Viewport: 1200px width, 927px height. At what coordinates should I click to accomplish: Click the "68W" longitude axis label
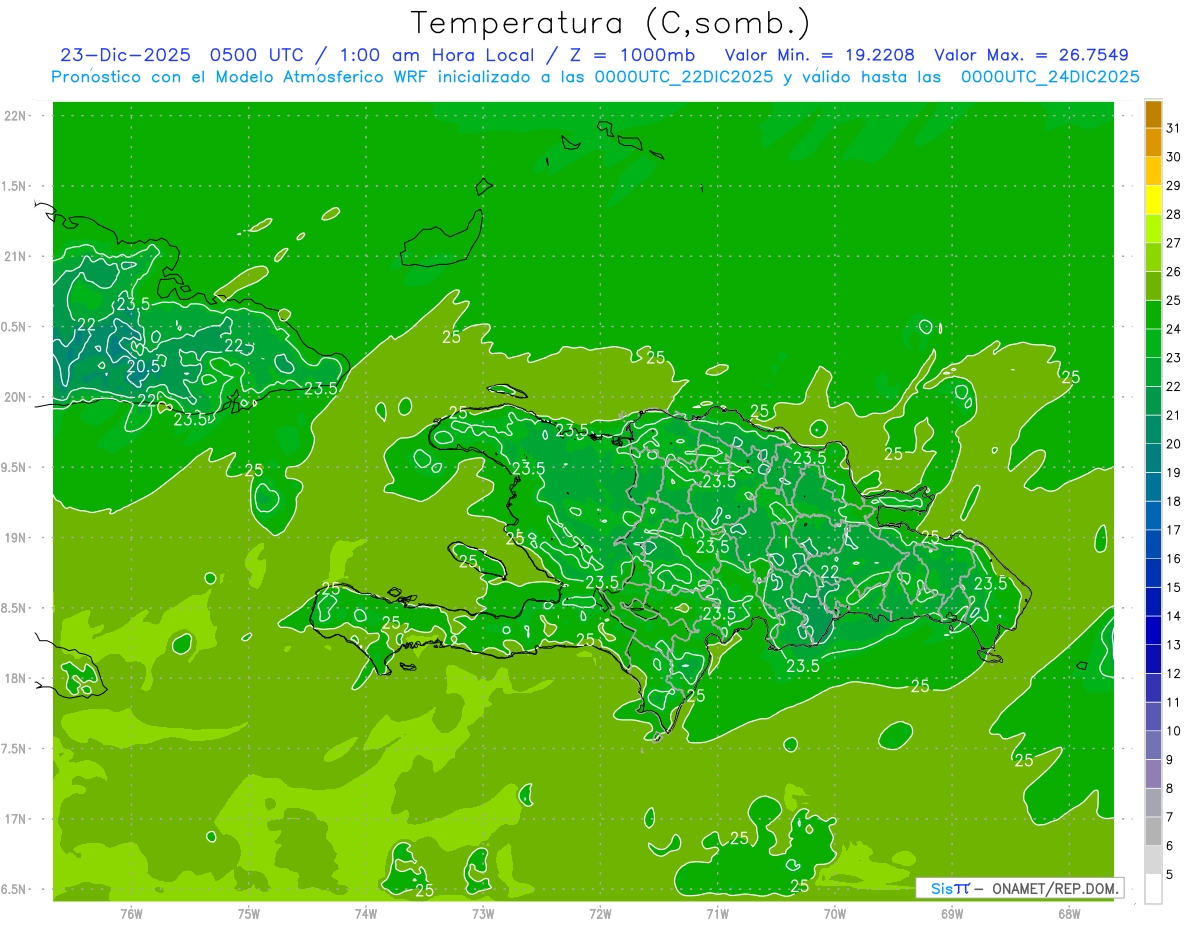tap(1069, 914)
